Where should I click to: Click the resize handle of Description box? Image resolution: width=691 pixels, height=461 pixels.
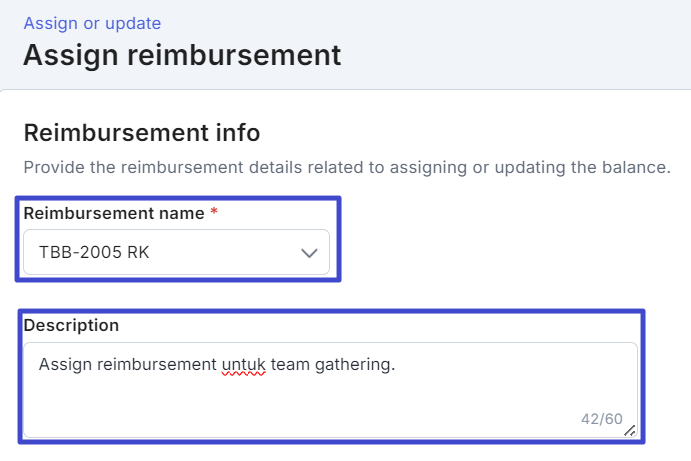[x=630, y=430]
